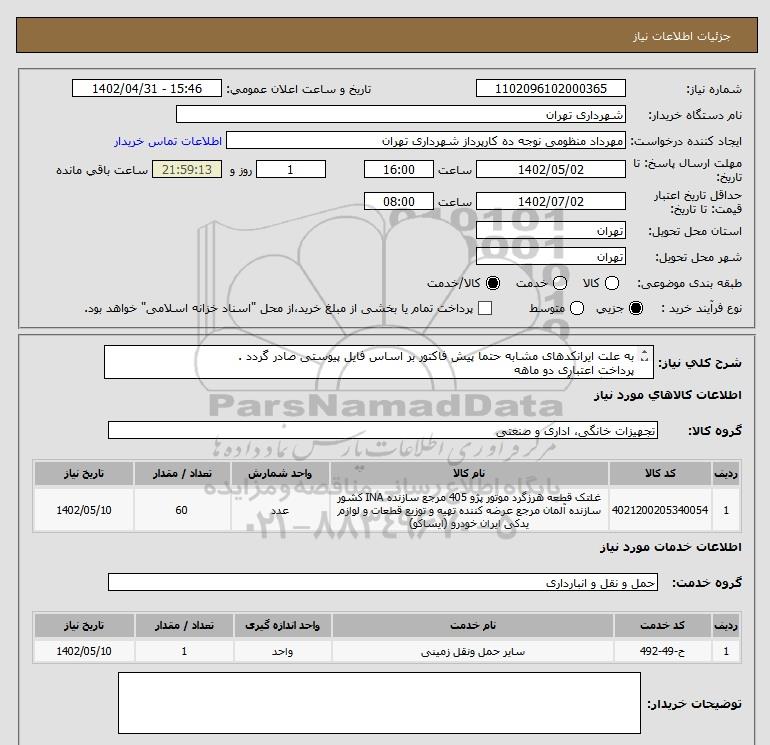Click the response deadline date 1402/05/02

(x=550, y=169)
